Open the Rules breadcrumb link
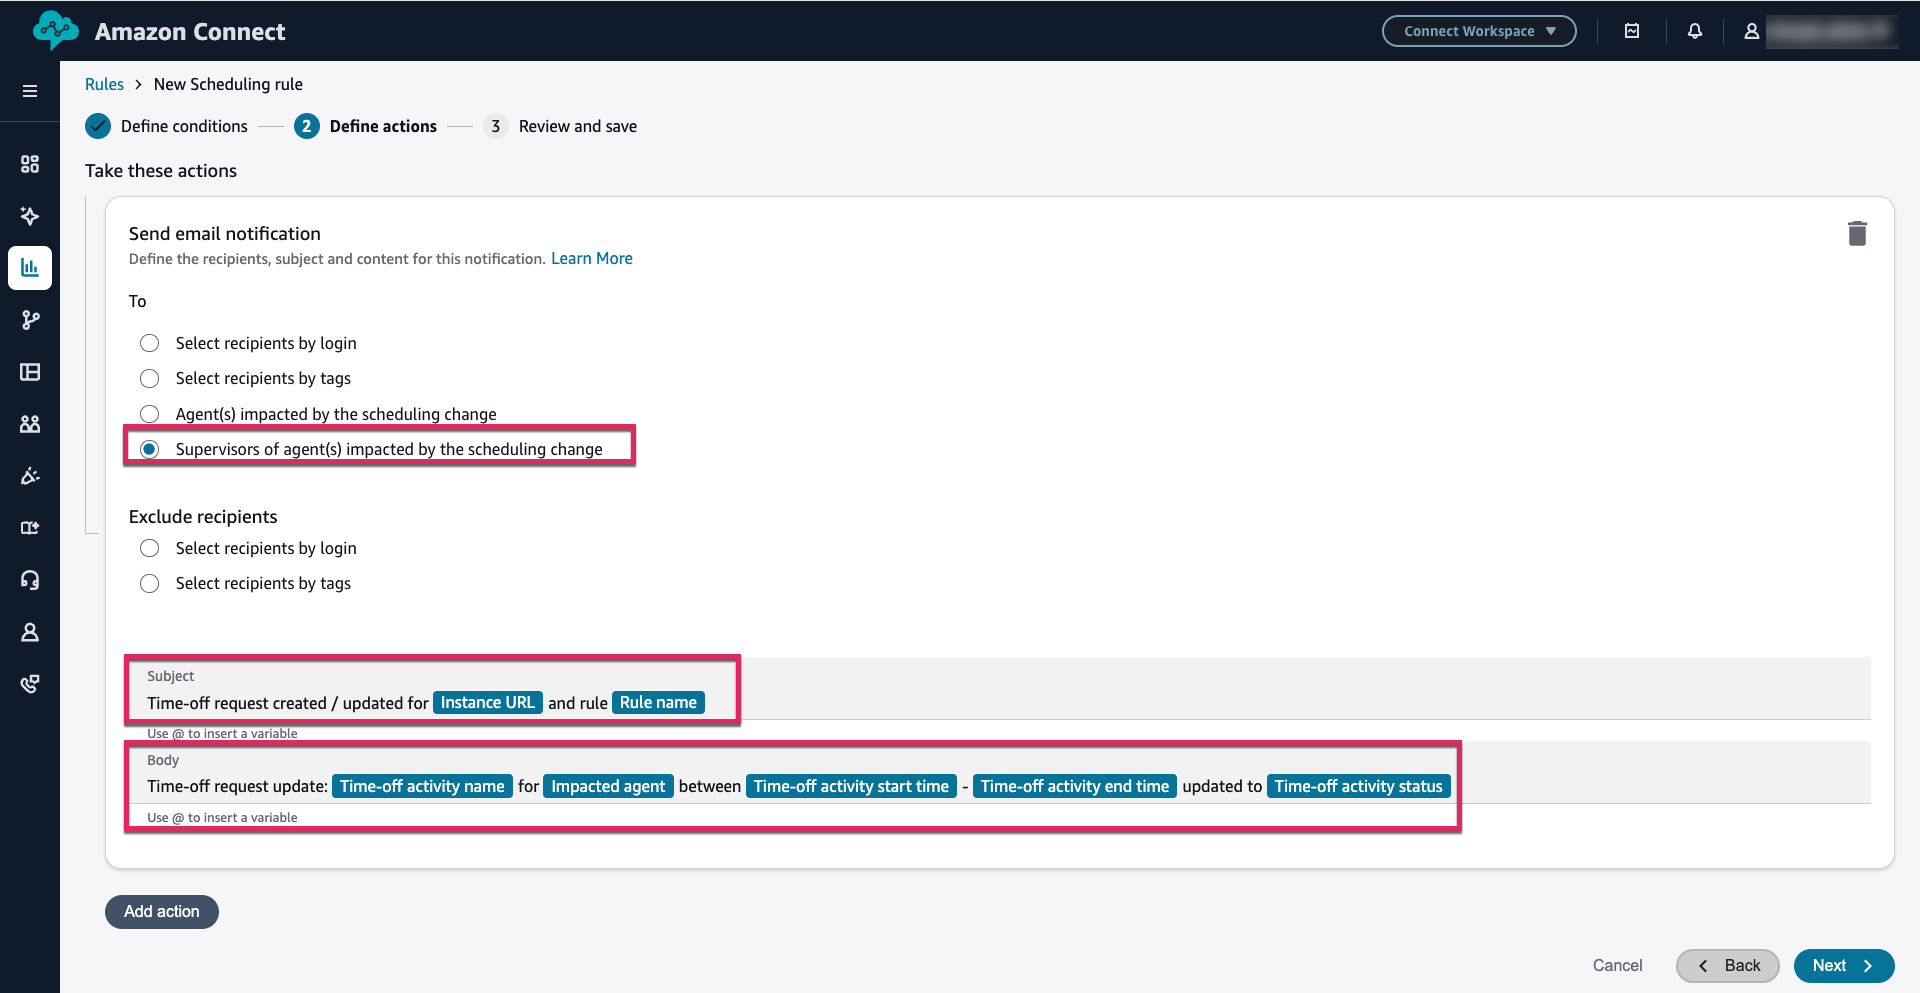 pyautogui.click(x=104, y=84)
